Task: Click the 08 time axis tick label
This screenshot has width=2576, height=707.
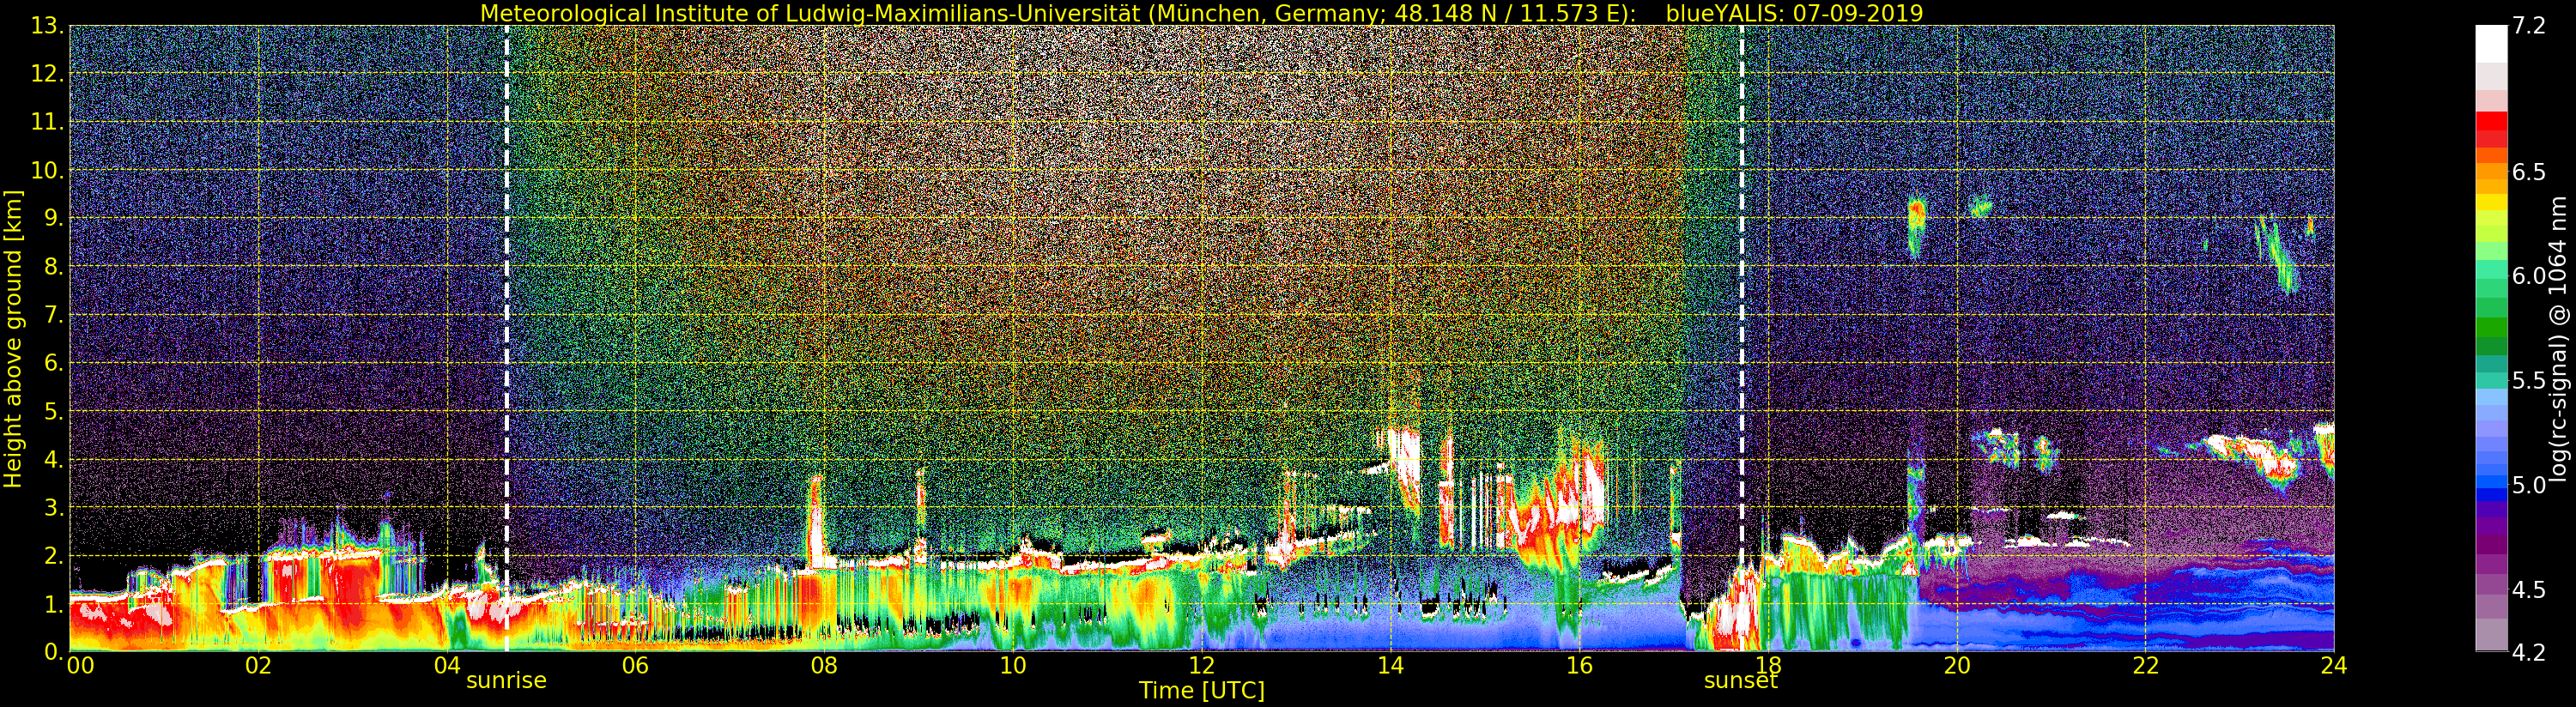Action: pyautogui.click(x=824, y=666)
